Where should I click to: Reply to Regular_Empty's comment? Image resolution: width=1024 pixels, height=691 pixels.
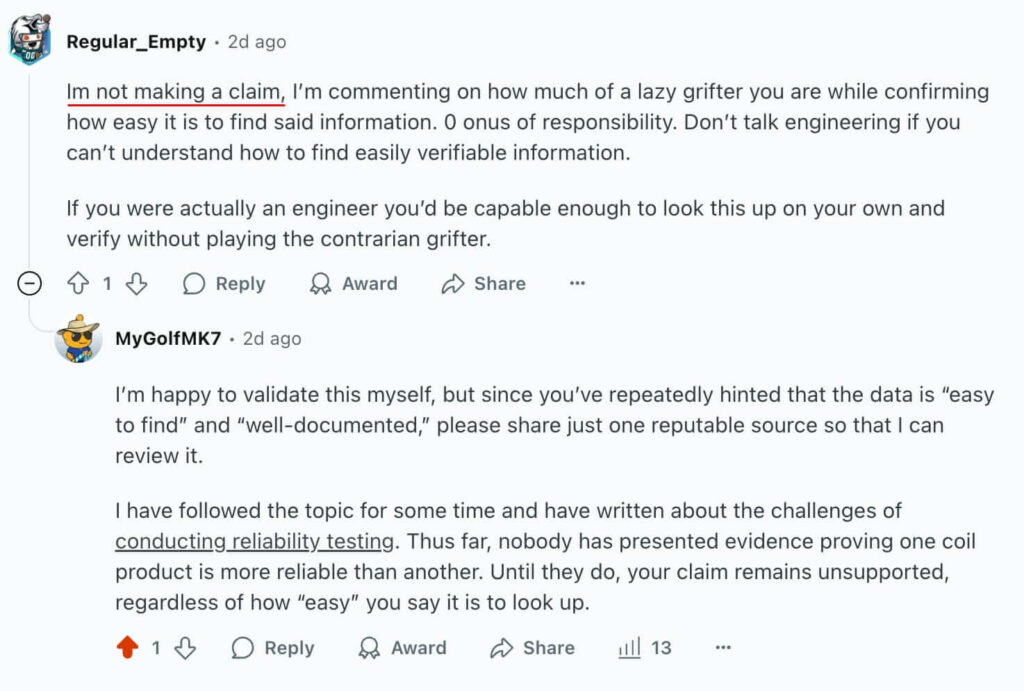click(224, 283)
